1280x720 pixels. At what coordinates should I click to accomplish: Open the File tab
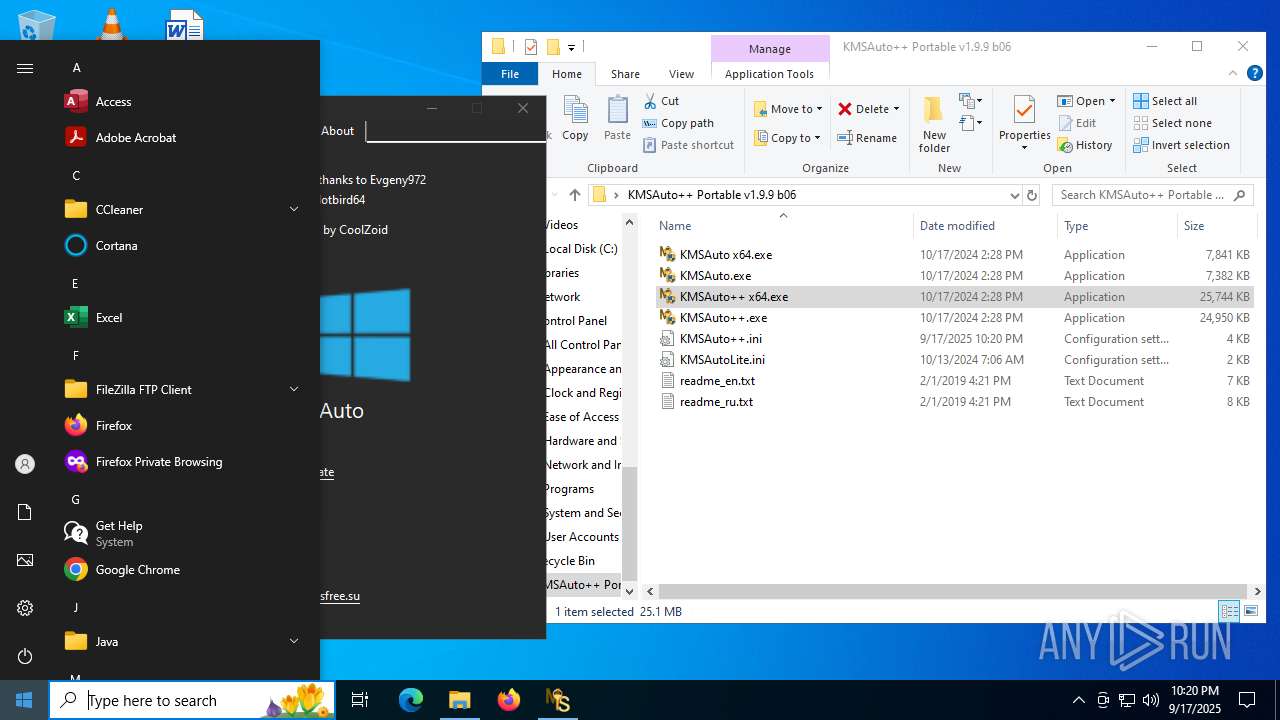click(x=510, y=74)
